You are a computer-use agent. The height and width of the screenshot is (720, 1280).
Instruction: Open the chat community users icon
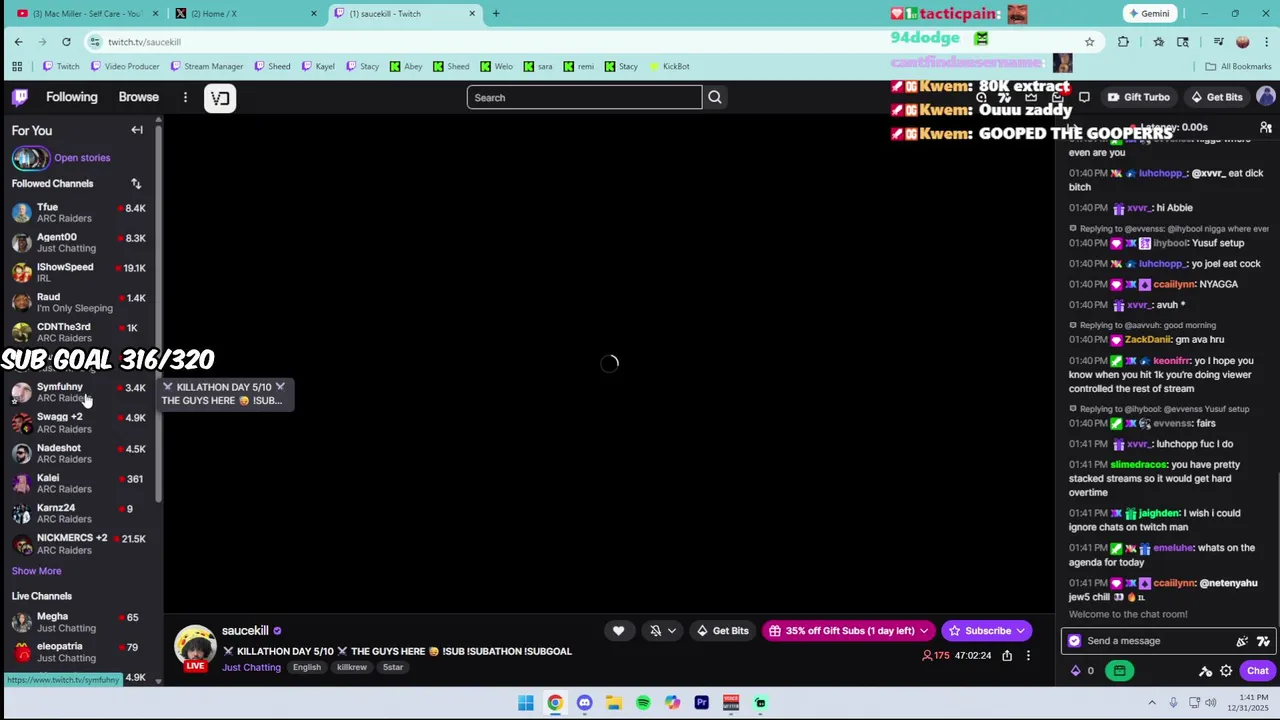click(x=1265, y=127)
